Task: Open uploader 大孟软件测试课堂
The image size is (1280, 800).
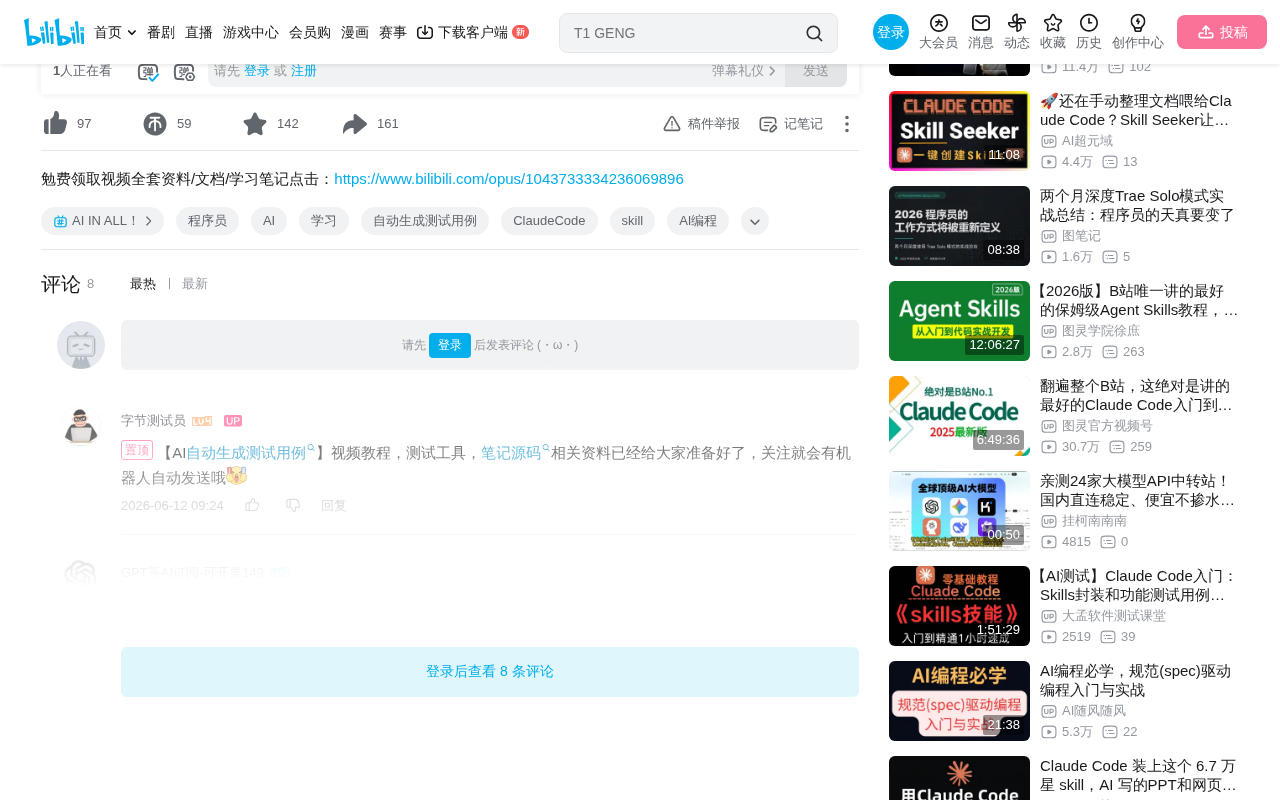Action: [x=1114, y=616]
